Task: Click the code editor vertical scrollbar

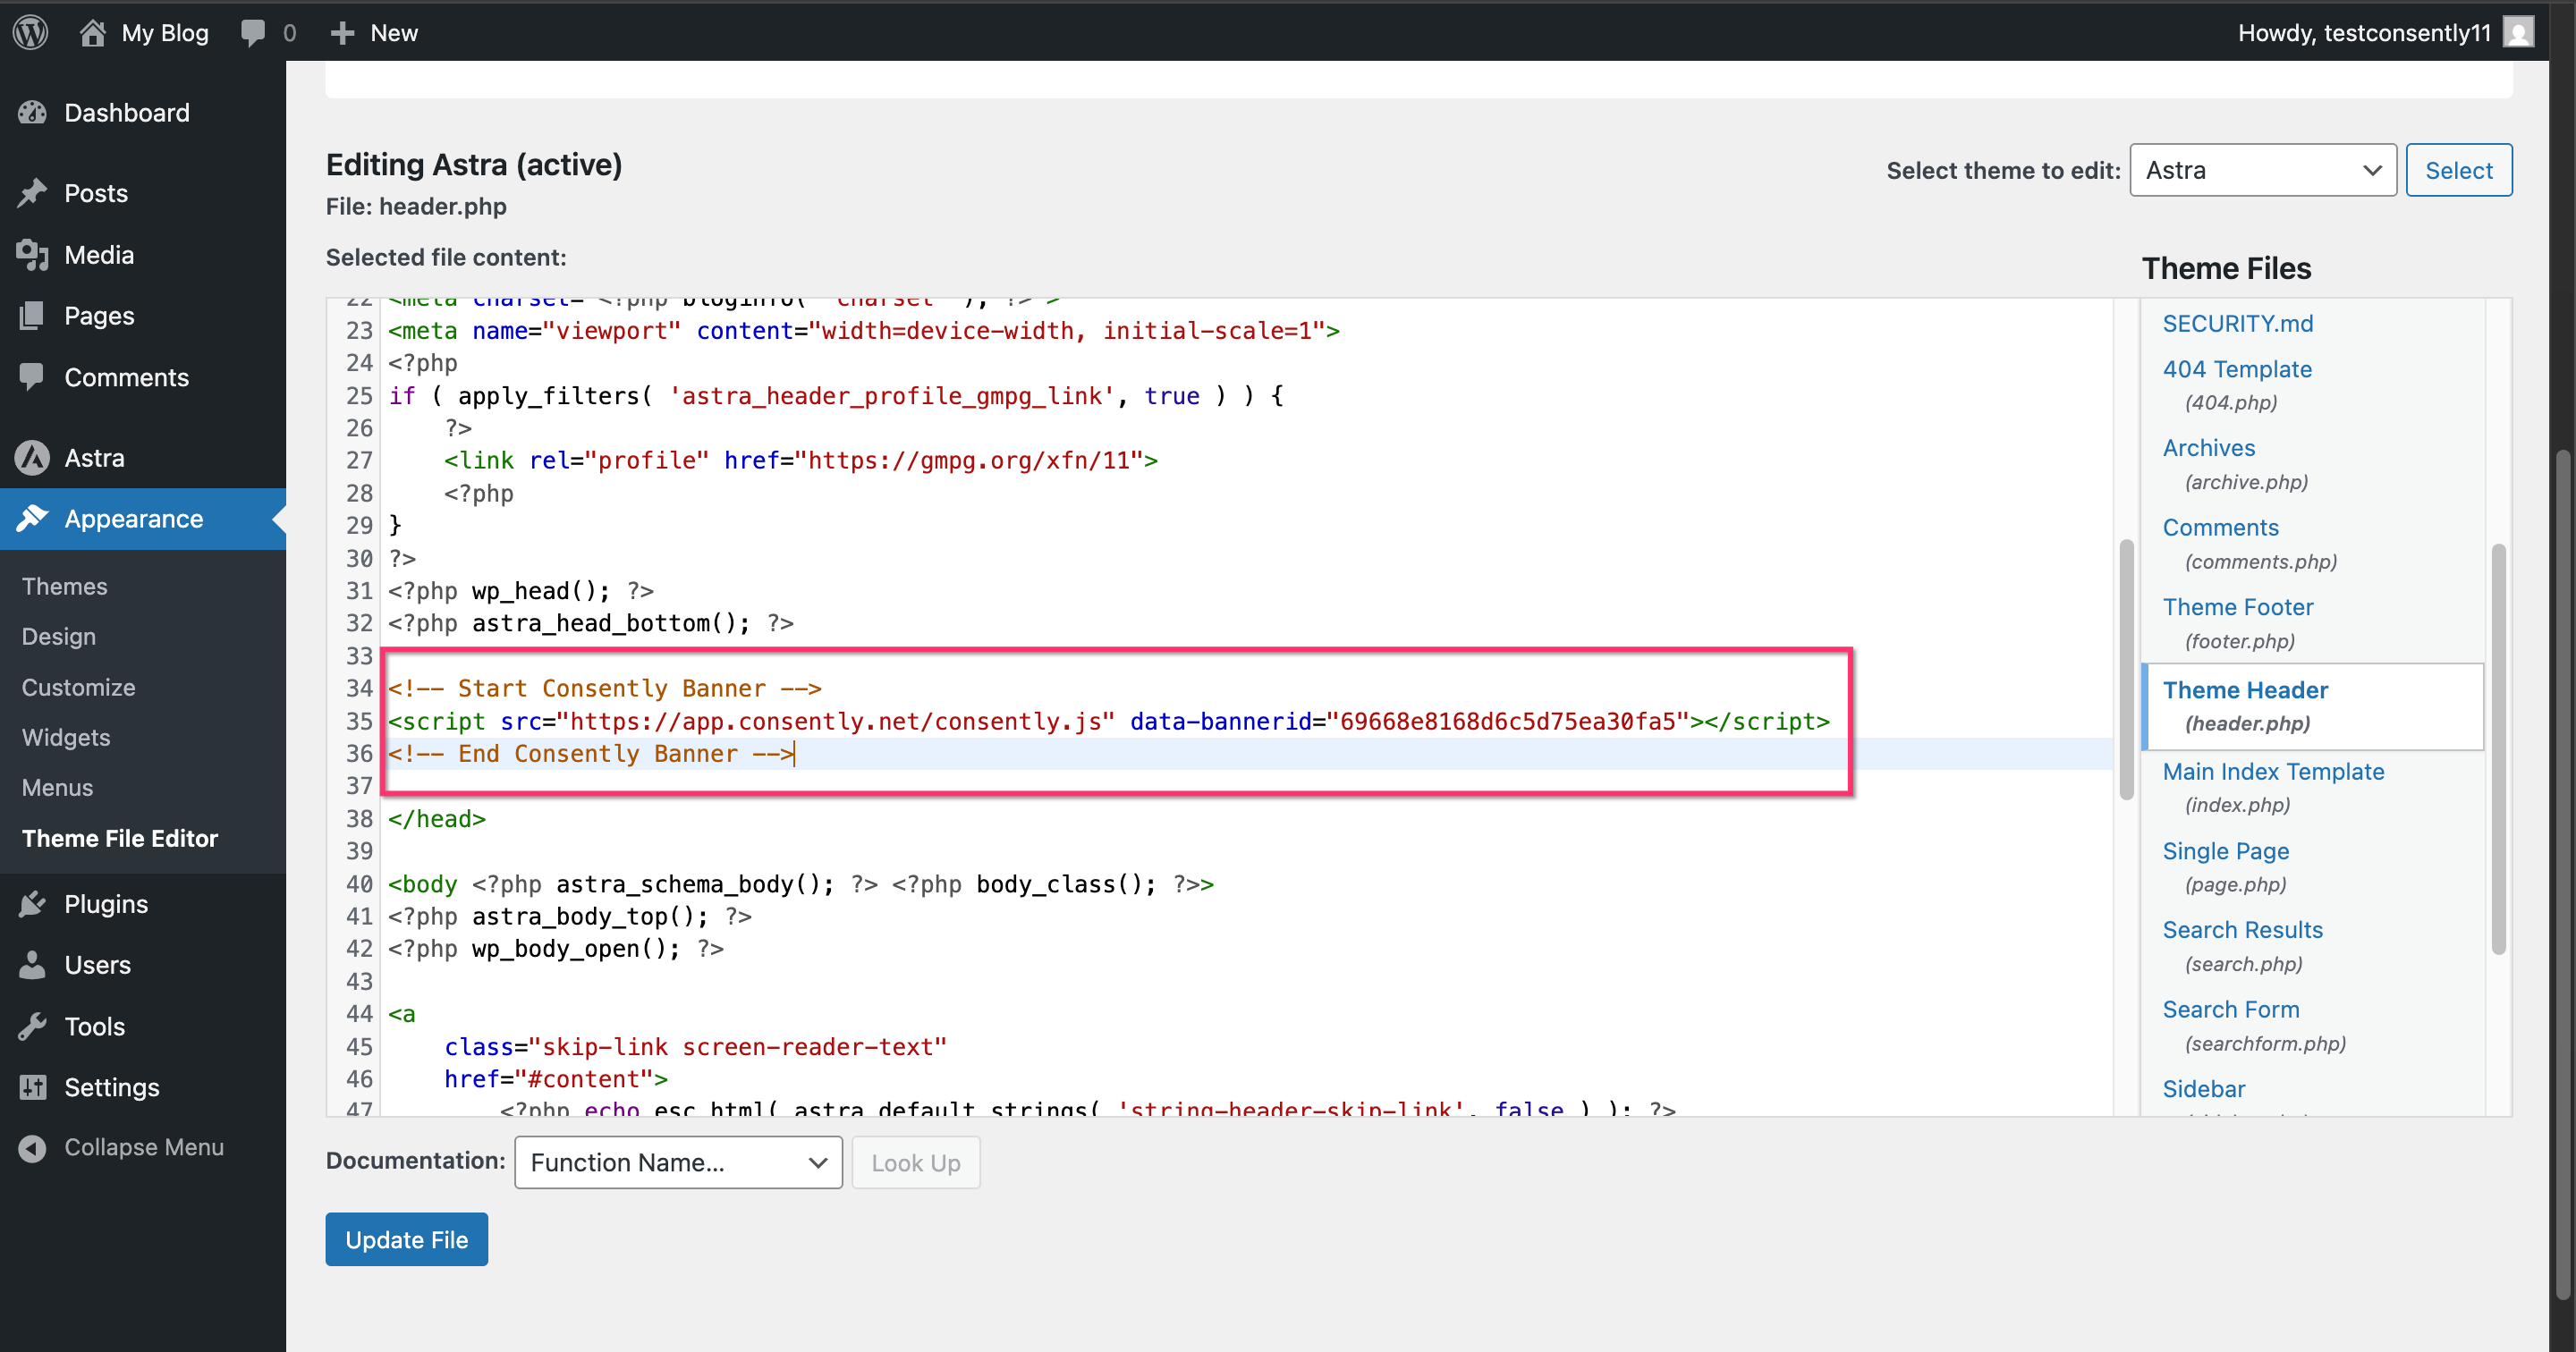Action: click(2126, 668)
